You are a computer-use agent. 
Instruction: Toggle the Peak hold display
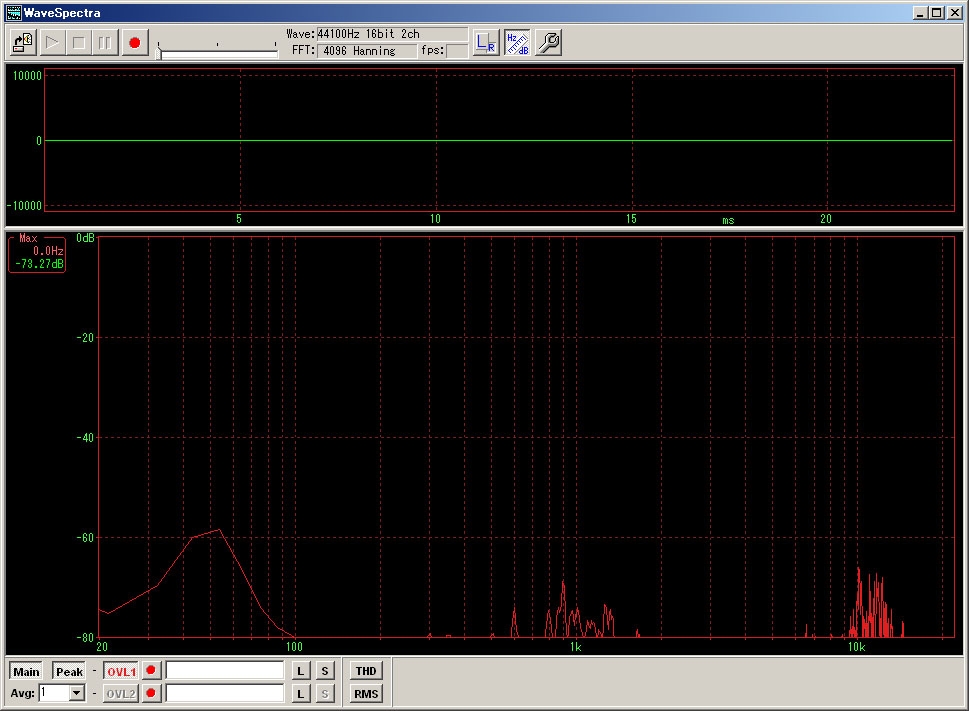tap(69, 671)
